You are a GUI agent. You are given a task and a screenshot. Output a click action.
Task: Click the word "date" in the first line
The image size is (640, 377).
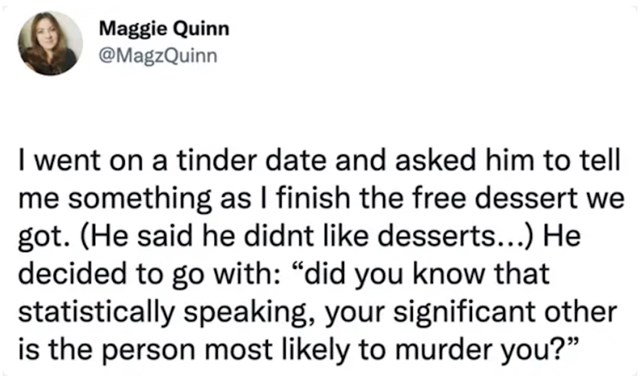click(x=296, y=160)
